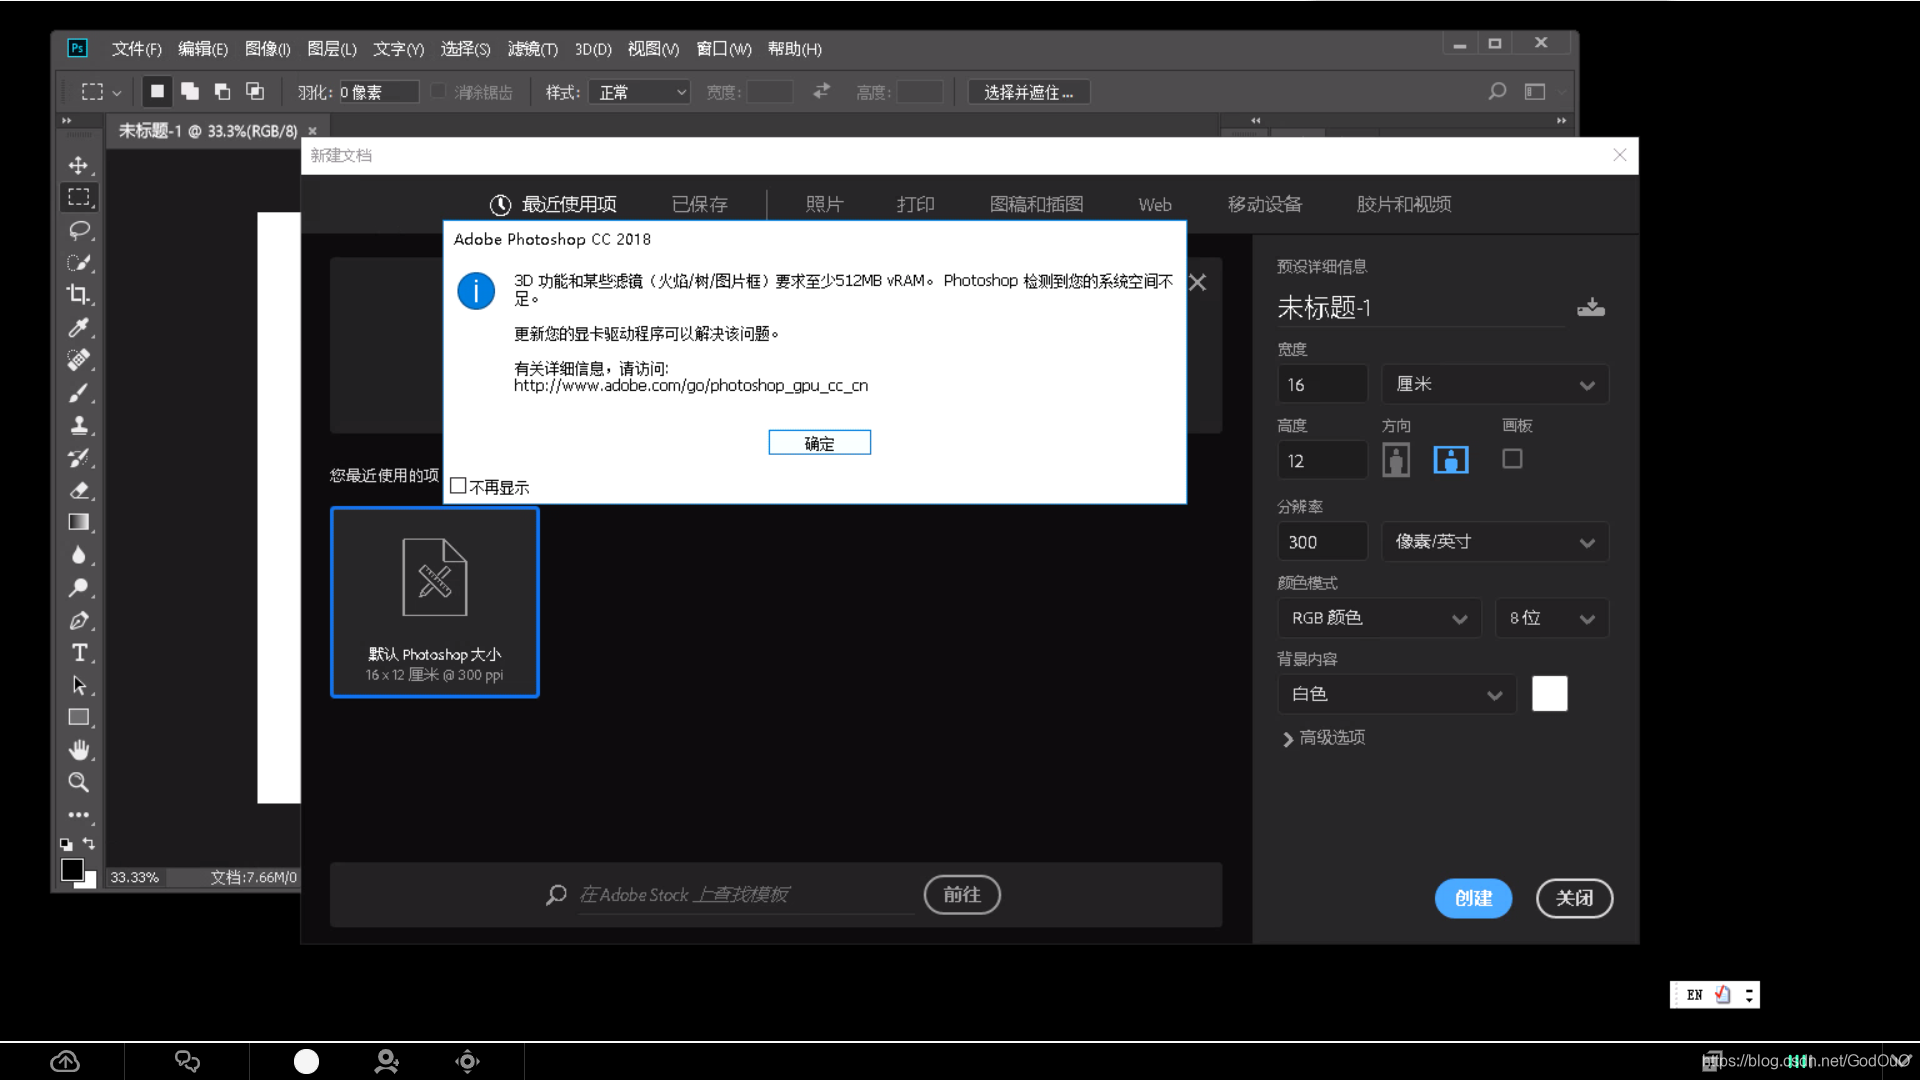This screenshot has height=1080, width=1920.
Task: Select the Path Selection tool
Action: point(78,685)
